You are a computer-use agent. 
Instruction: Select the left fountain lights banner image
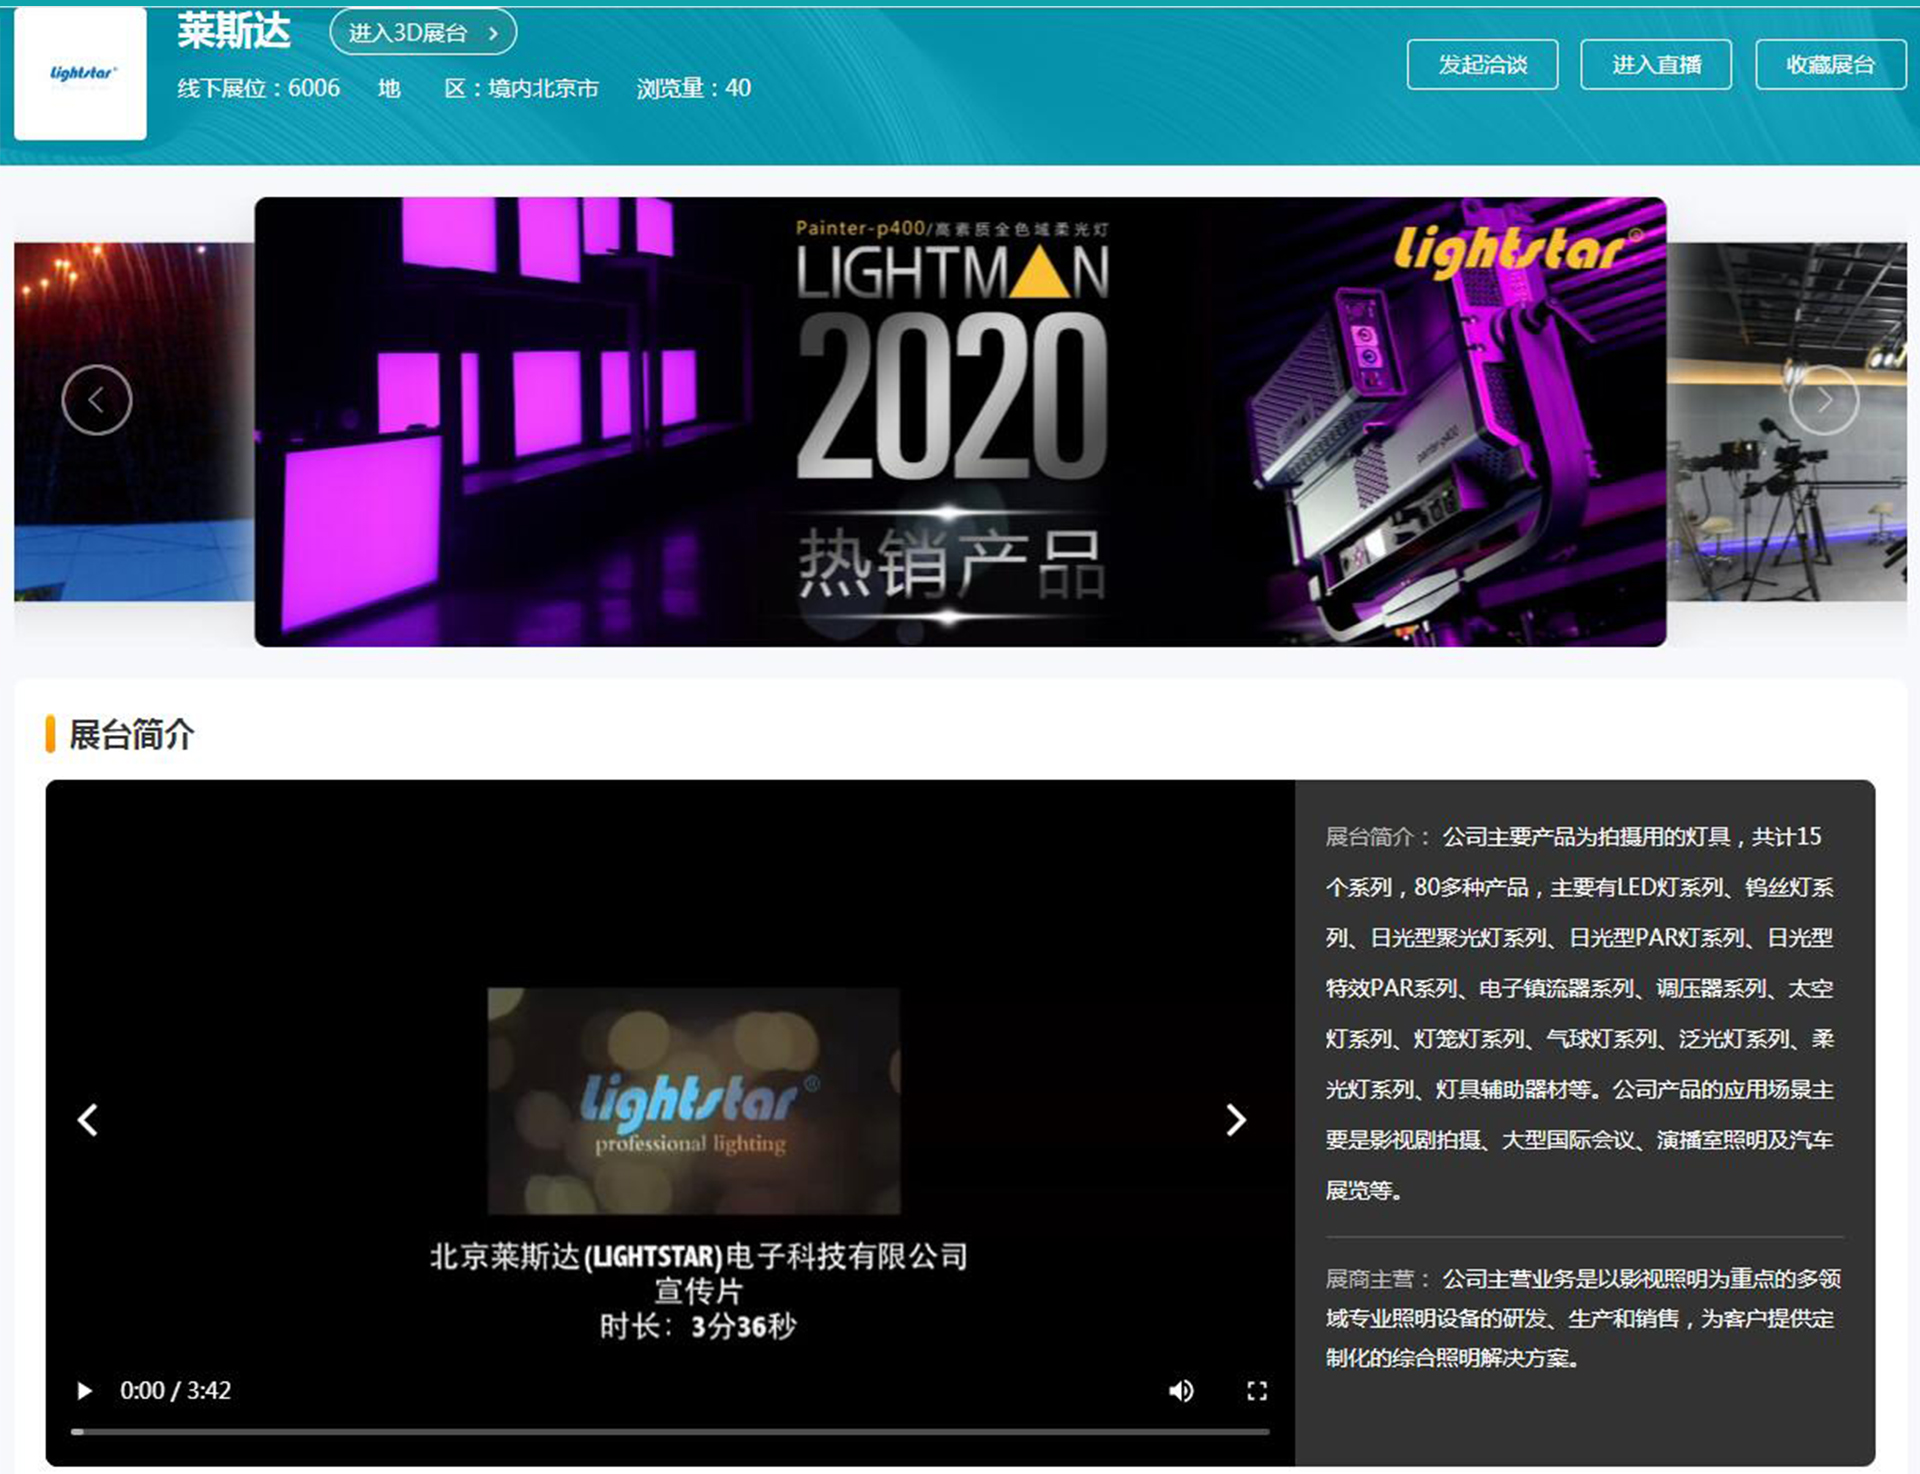pyautogui.click(x=134, y=422)
